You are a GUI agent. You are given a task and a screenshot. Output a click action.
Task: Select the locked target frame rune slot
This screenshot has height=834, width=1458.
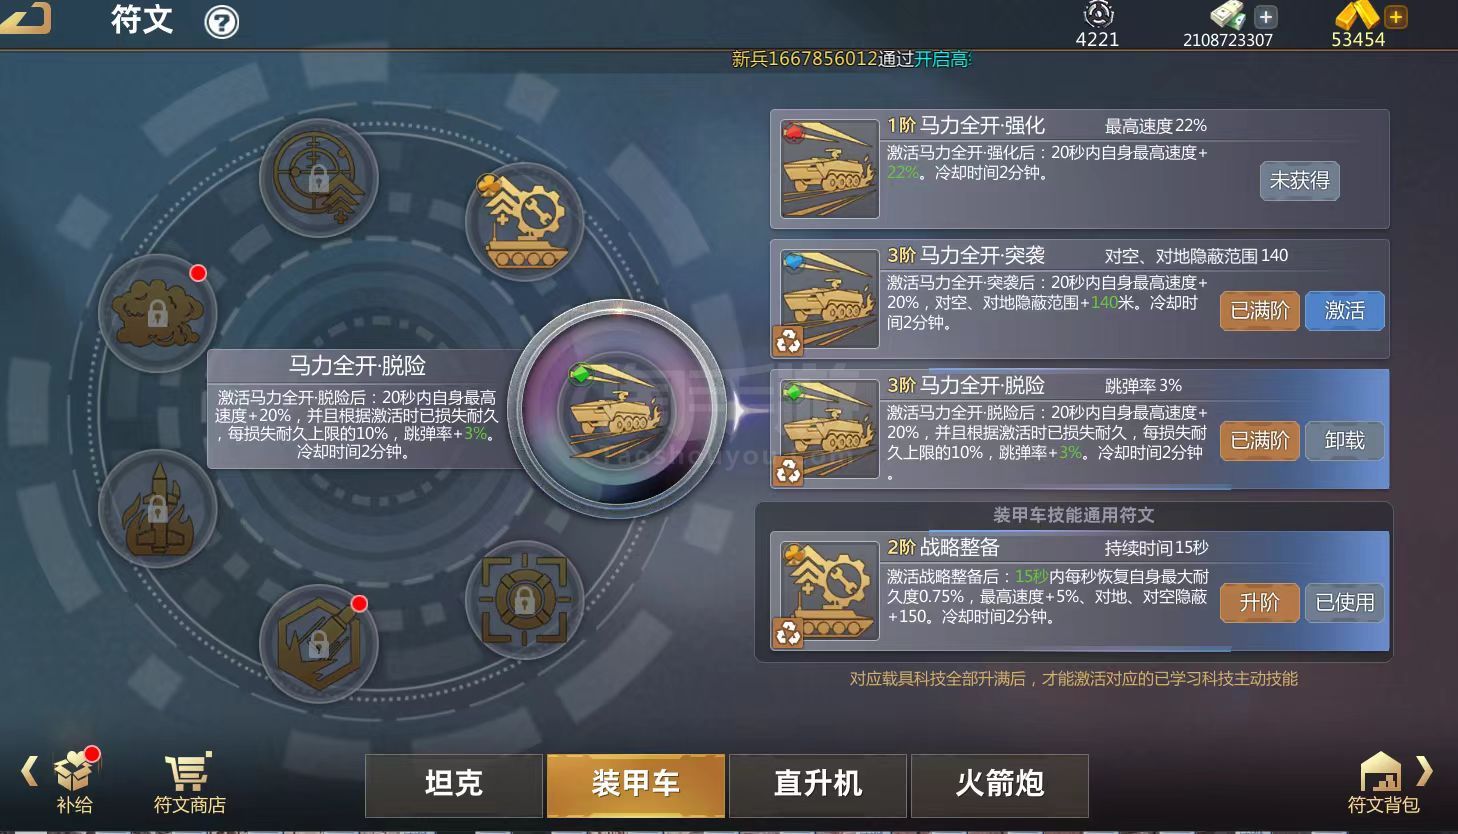point(524,600)
